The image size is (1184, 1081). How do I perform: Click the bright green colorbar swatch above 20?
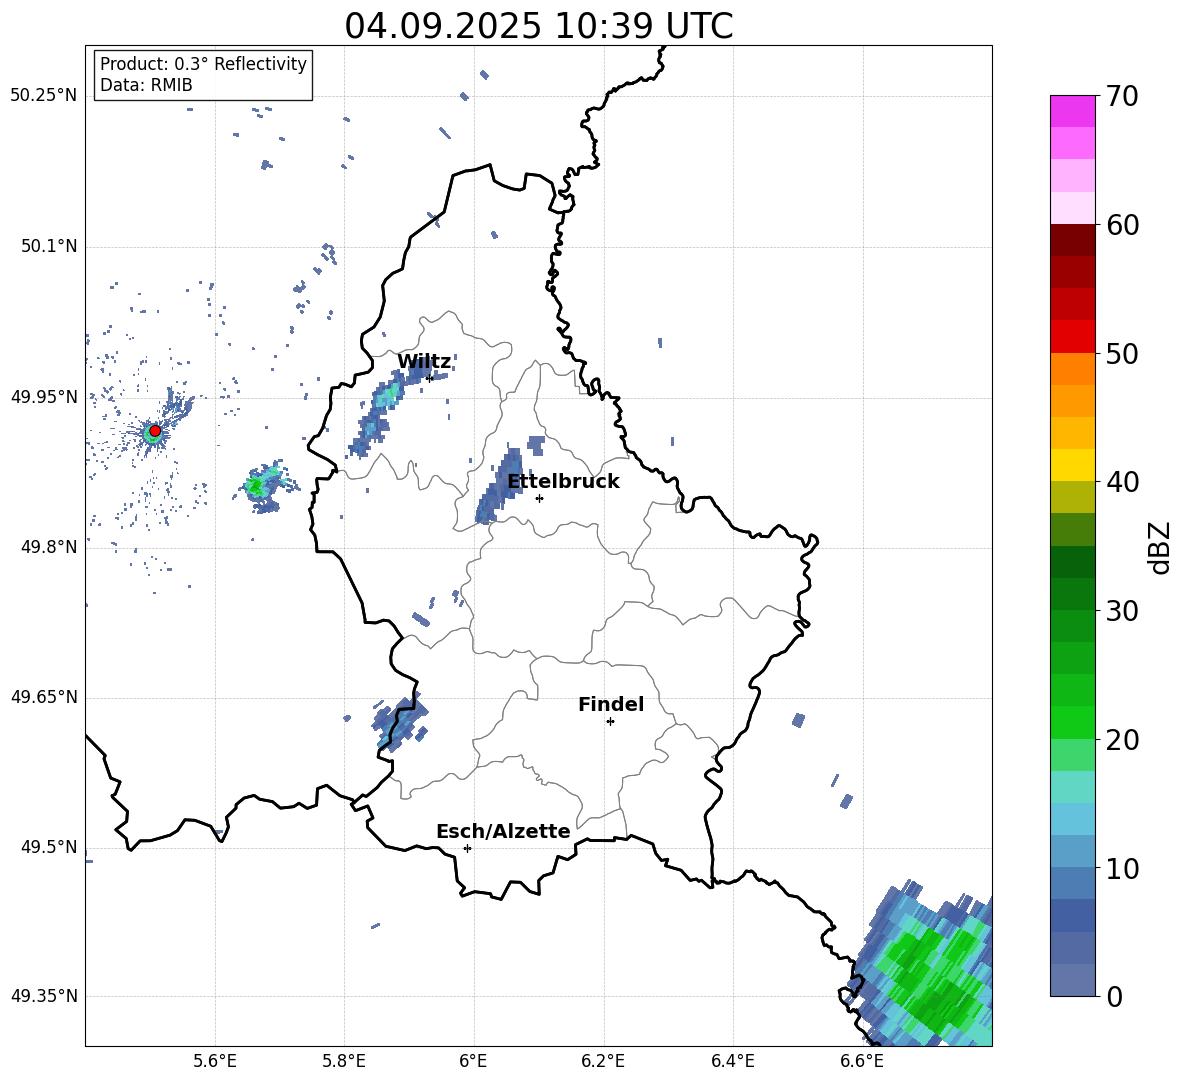pyautogui.click(x=1072, y=722)
